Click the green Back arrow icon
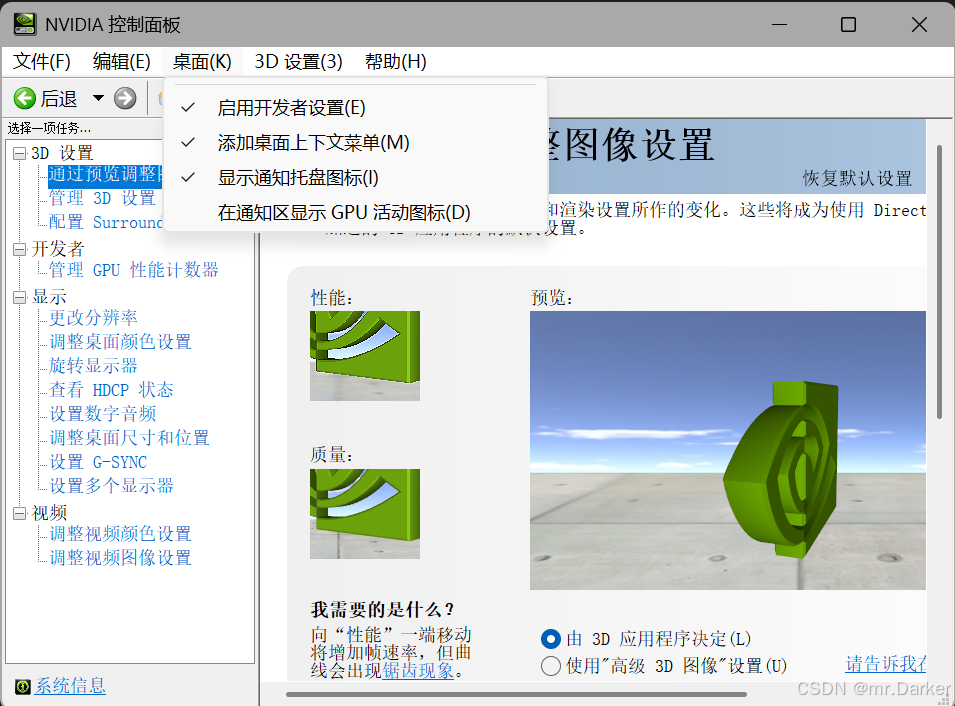The width and height of the screenshot is (955, 706). (x=25, y=98)
